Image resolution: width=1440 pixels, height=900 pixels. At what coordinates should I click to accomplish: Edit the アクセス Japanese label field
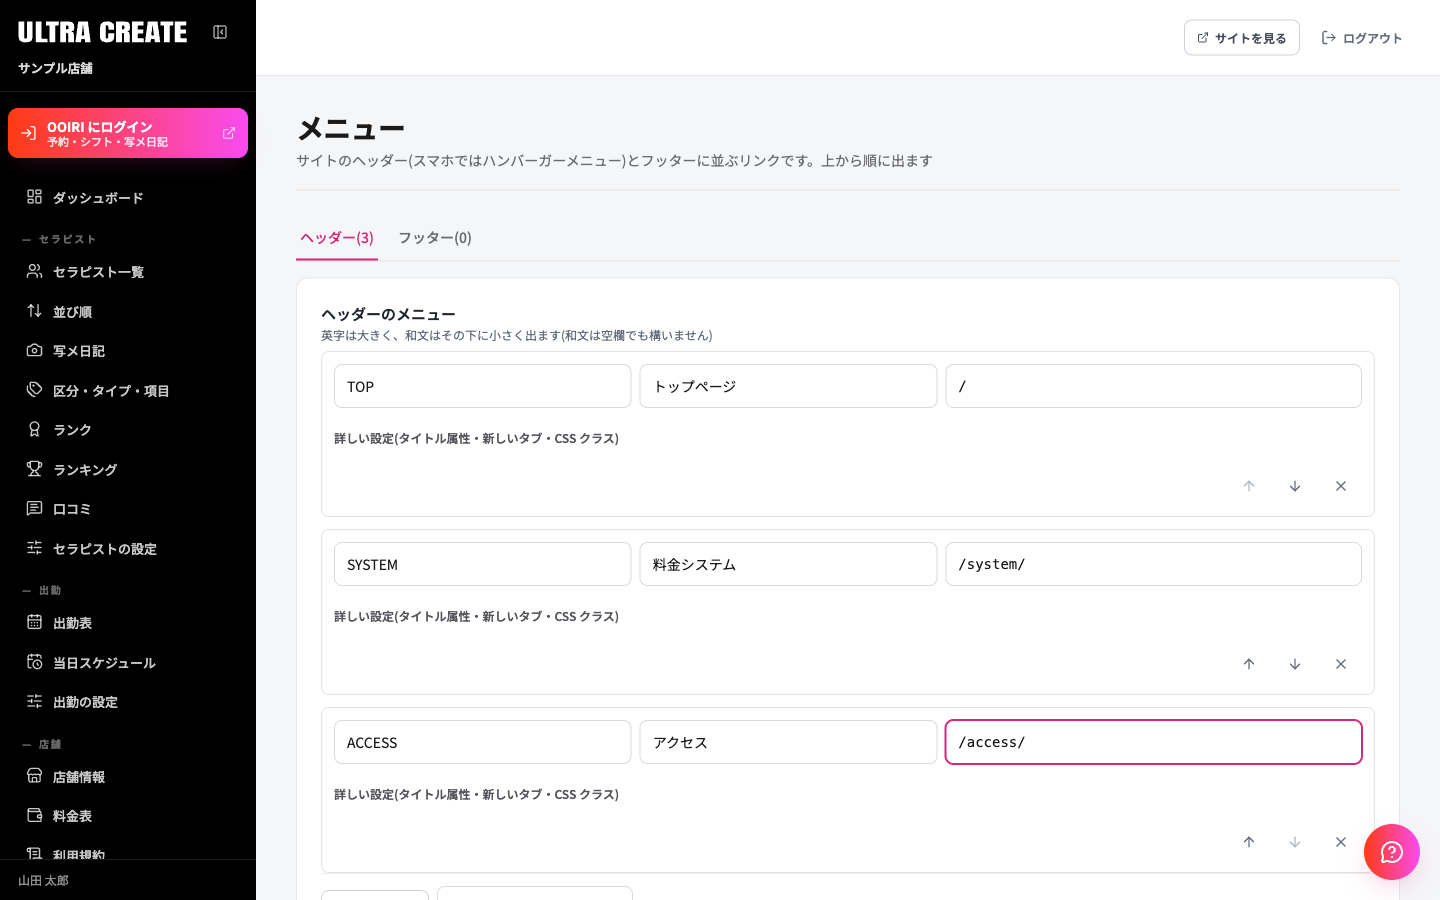(788, 742)
